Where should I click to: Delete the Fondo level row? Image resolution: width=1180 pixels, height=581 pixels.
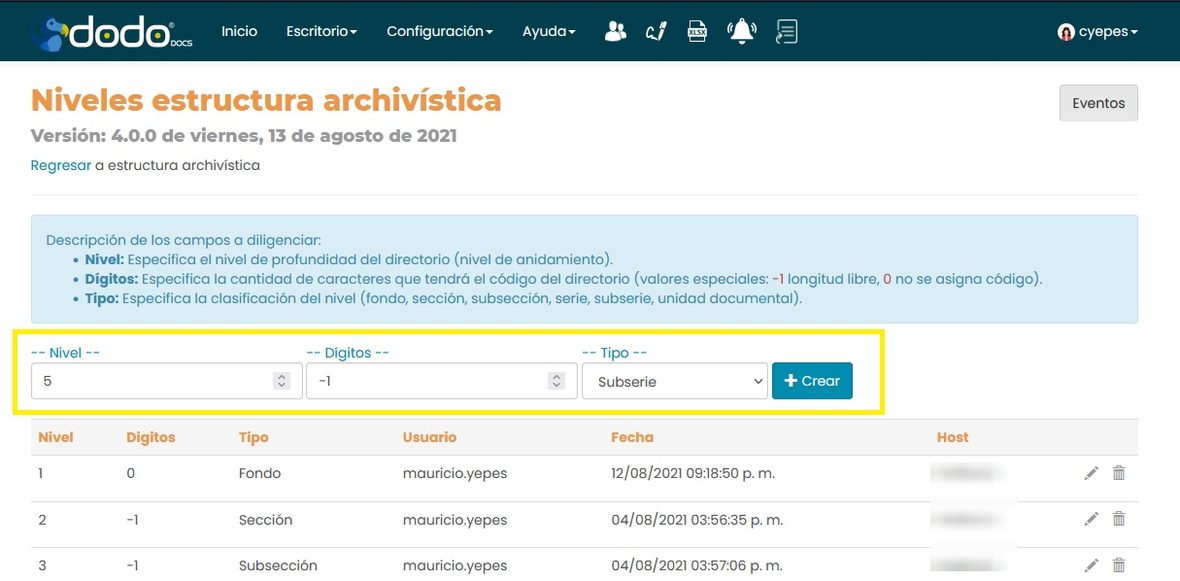pos(1119,473)
